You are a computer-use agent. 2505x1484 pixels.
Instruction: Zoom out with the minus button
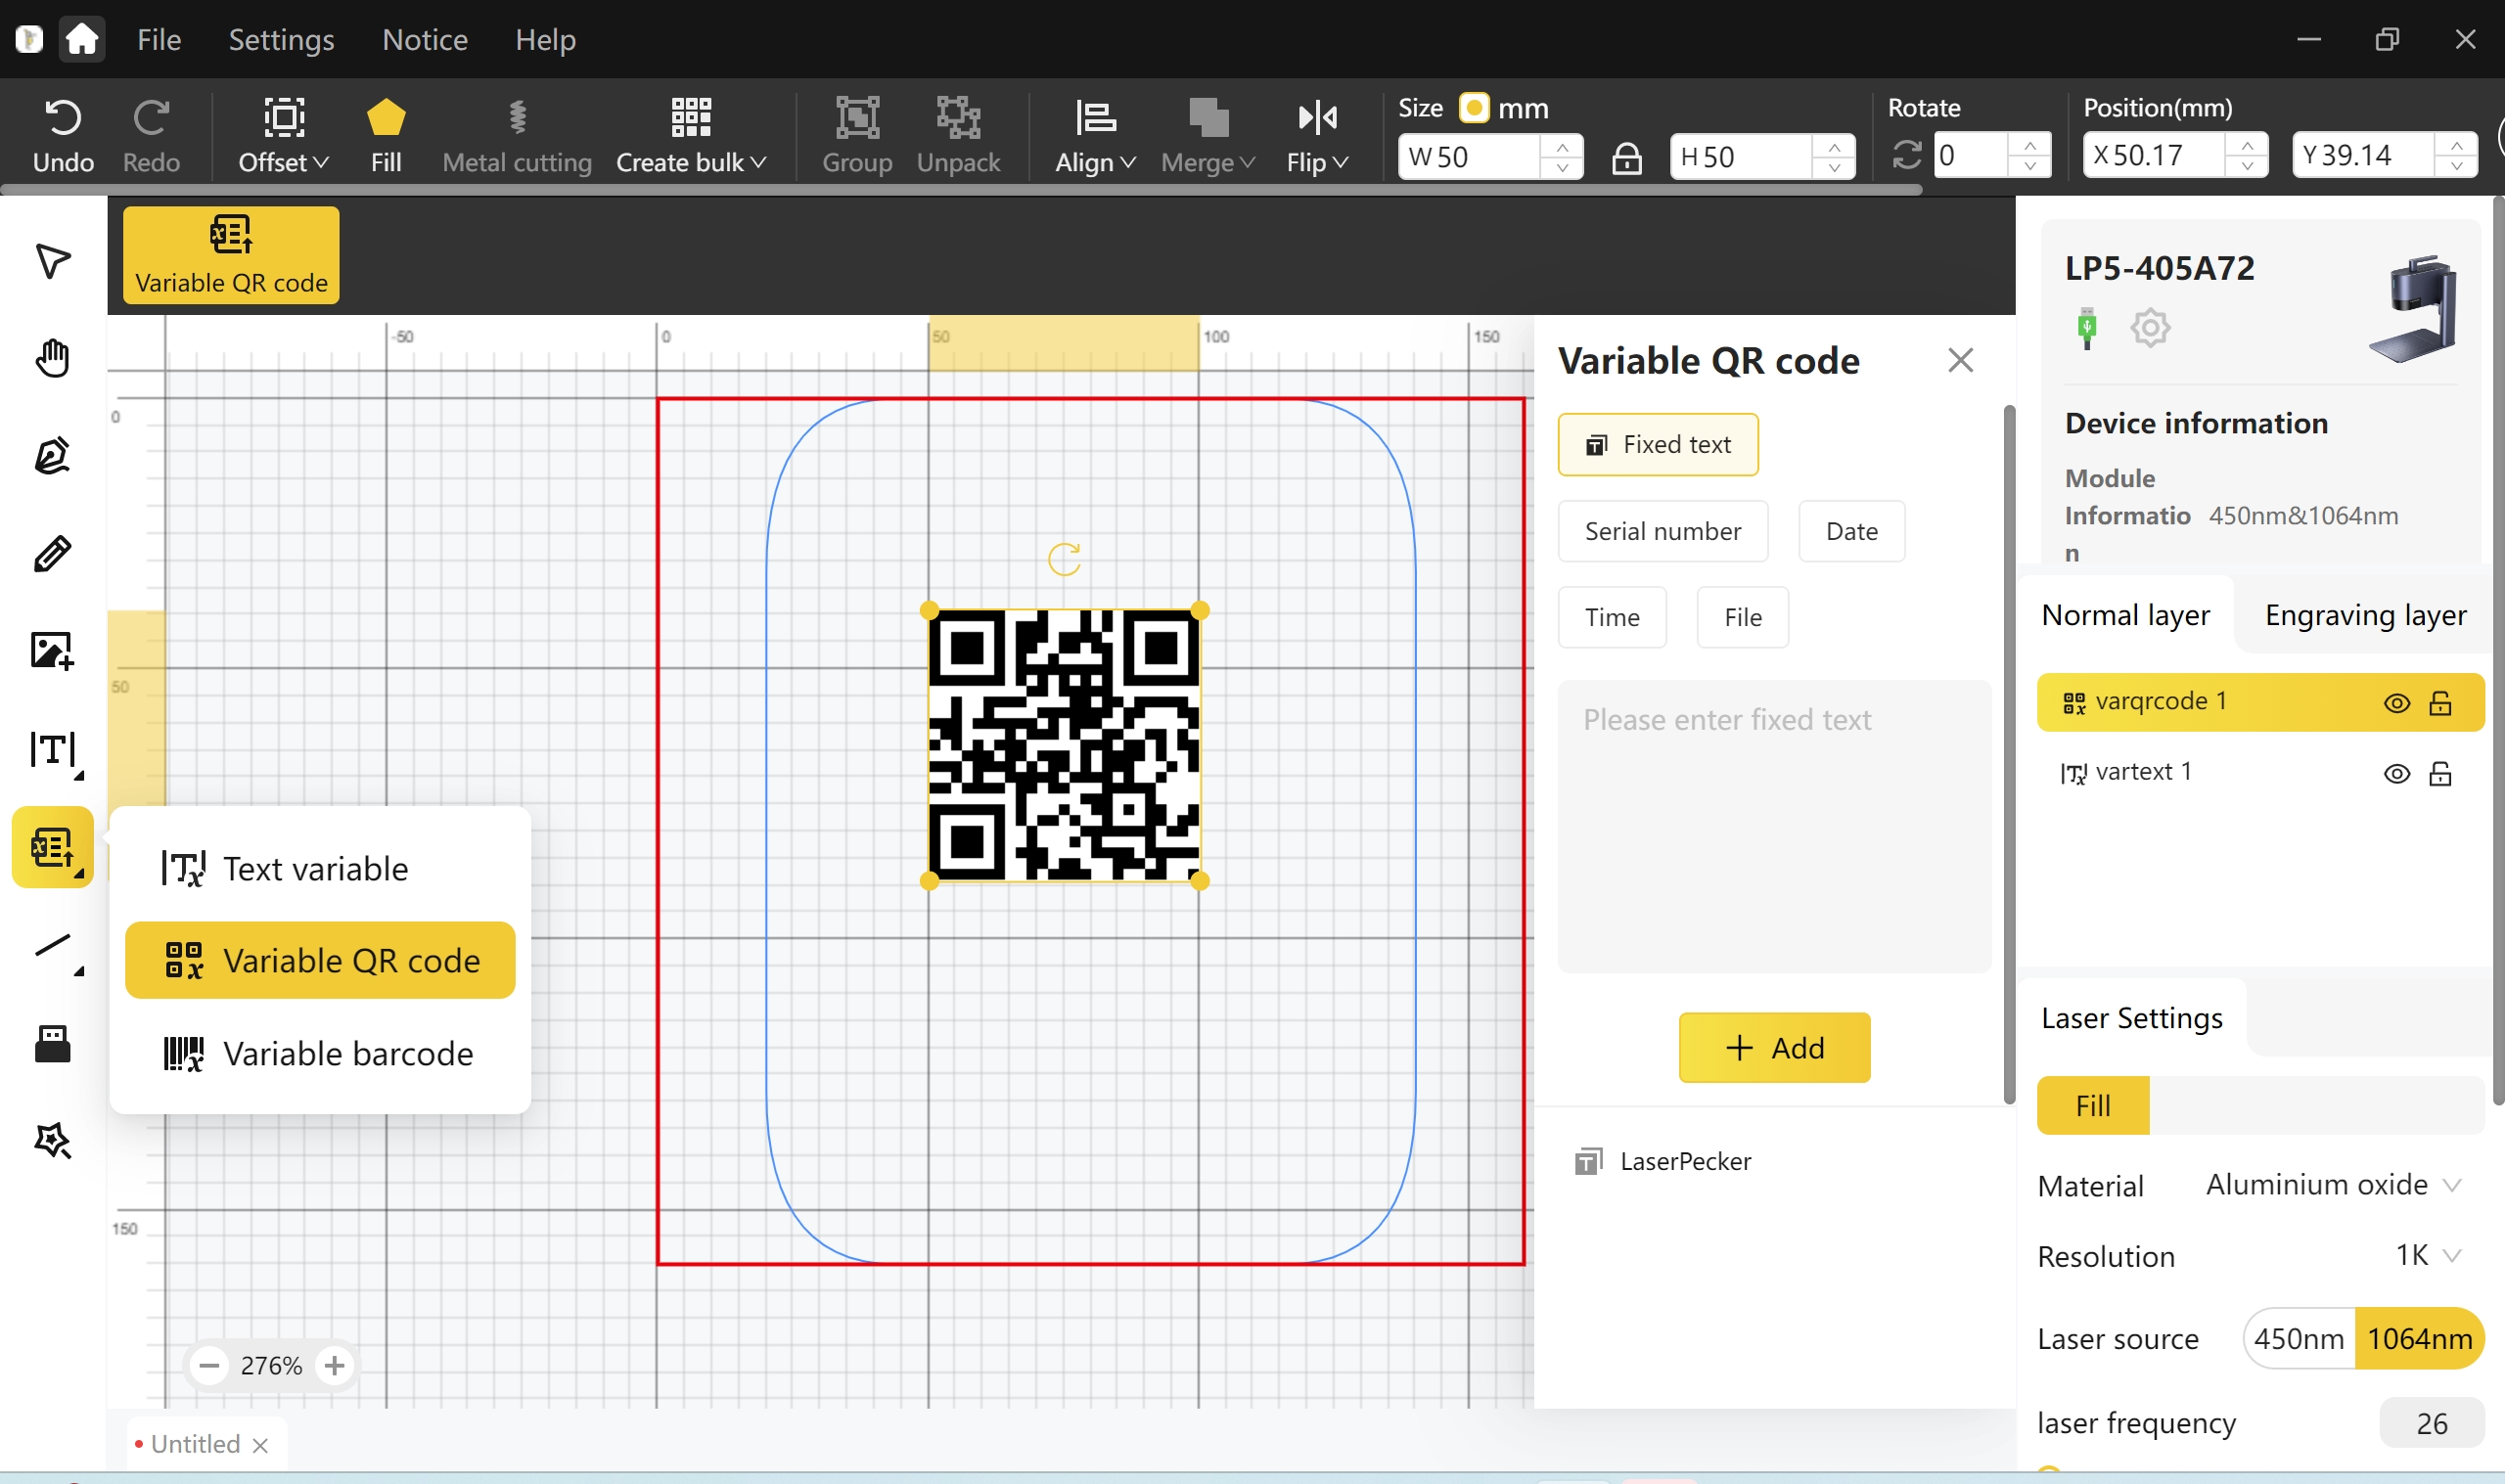tap(209, 1365)
